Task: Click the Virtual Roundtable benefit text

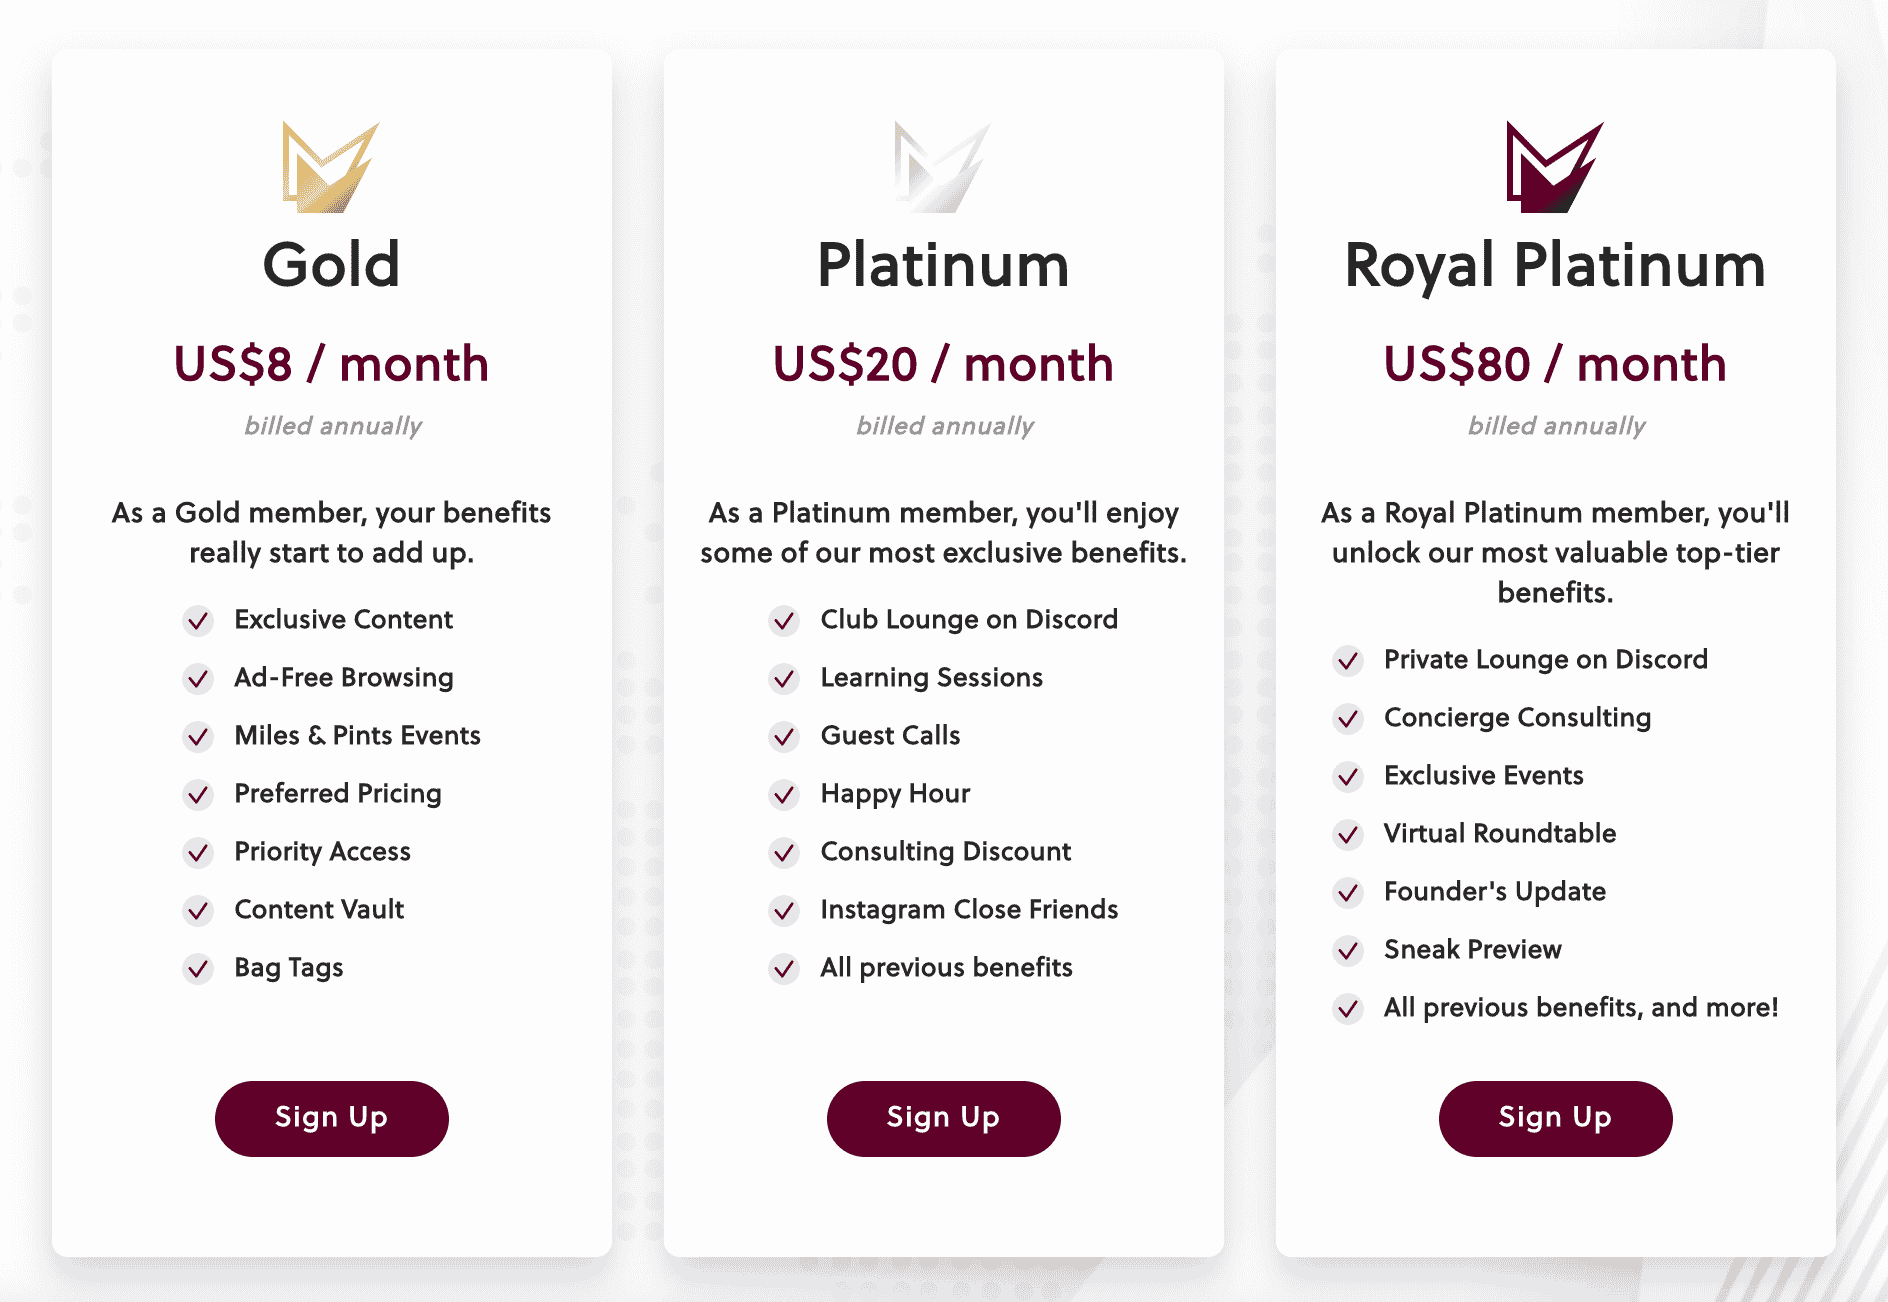Action: pyautogui.click(x=1499, y=834)
